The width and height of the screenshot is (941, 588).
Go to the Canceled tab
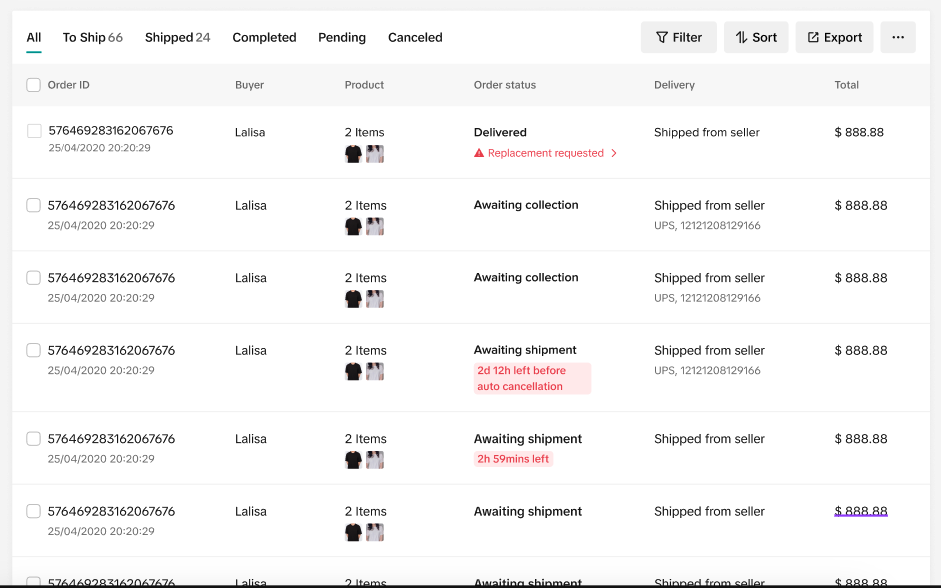[x=415, y=38]
